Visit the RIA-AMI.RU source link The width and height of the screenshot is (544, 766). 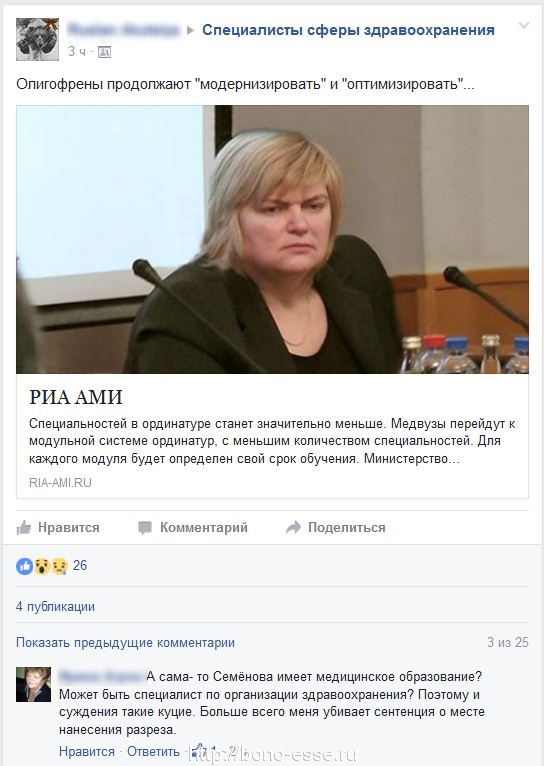[60, 483]
